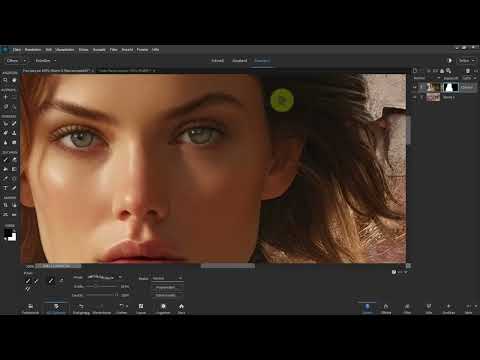
Task: Open the Filter menu in menu bar
Action: 114,50
